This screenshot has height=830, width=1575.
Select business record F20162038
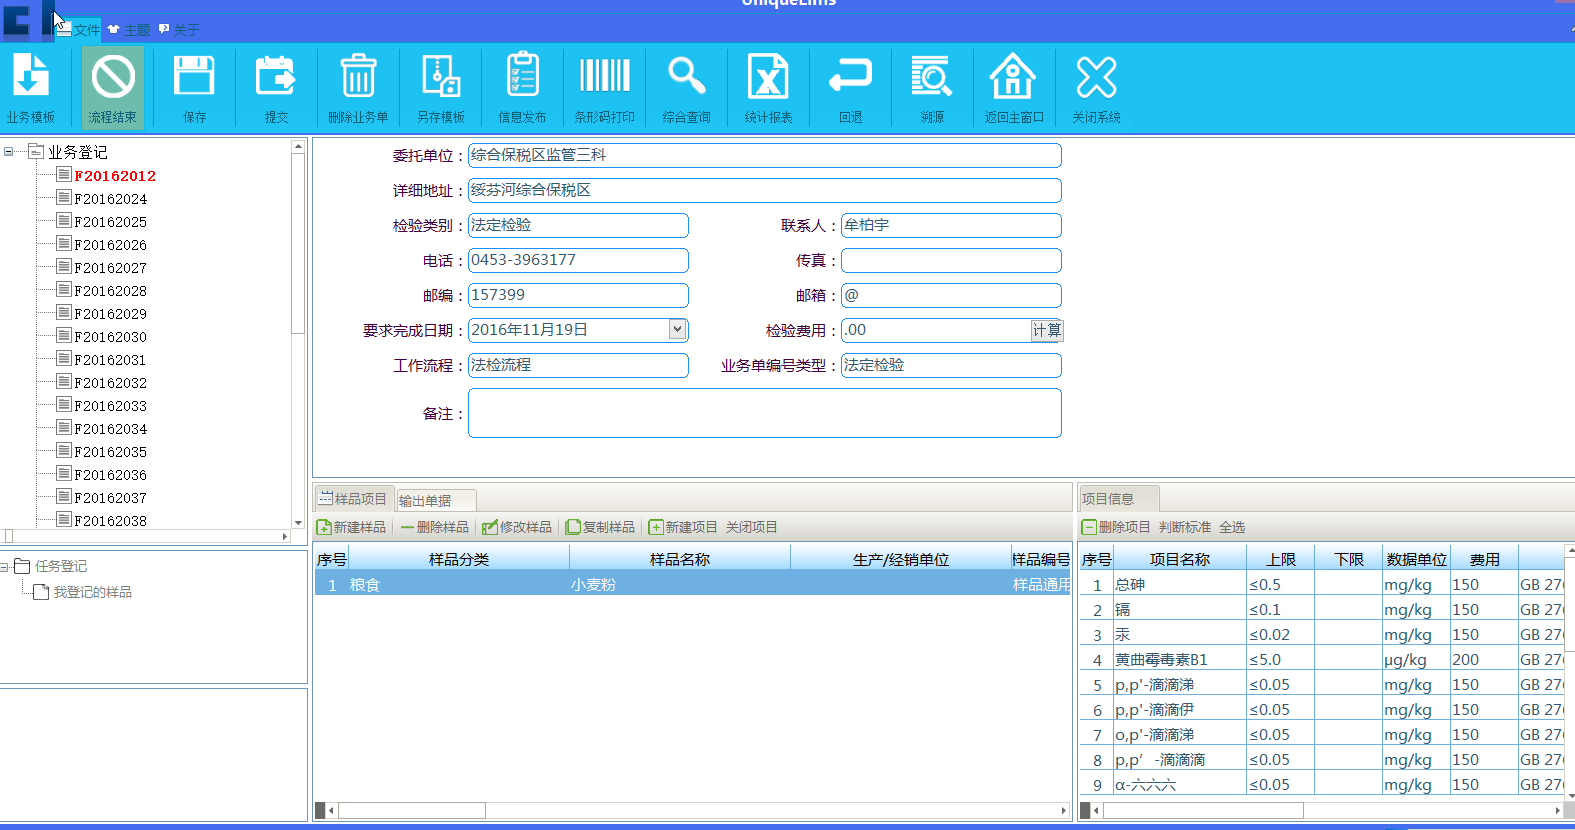coord(110,521)
